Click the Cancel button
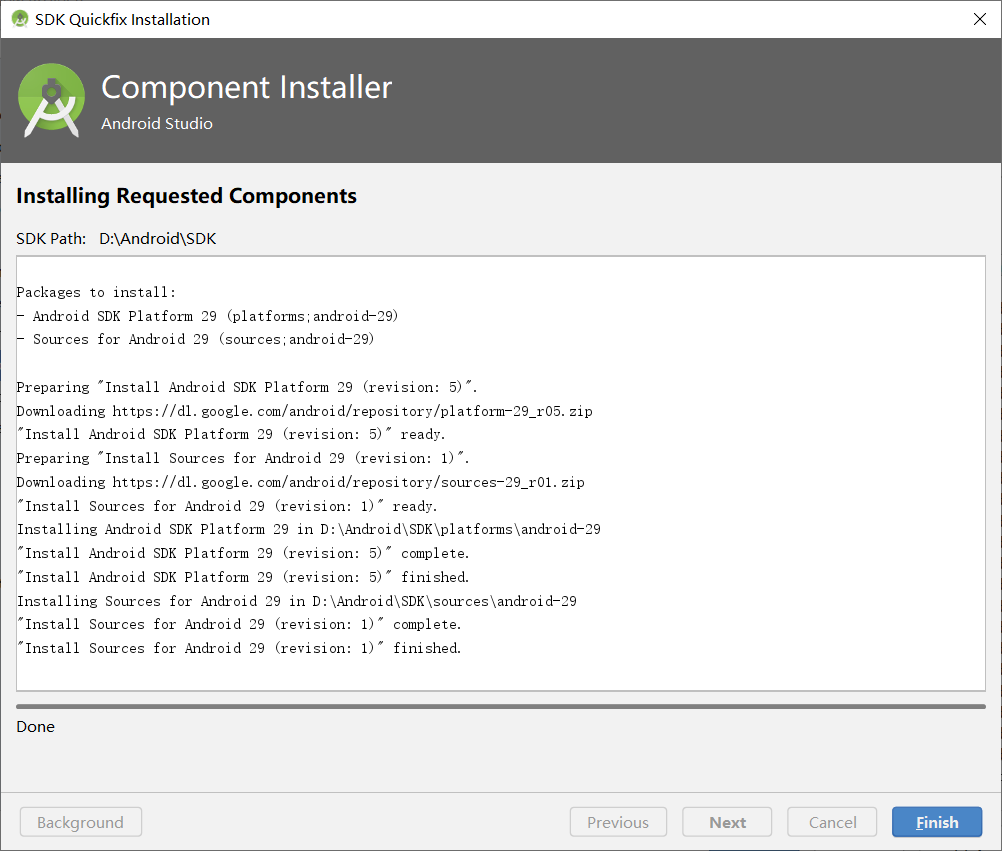 [x=832, y=822]
